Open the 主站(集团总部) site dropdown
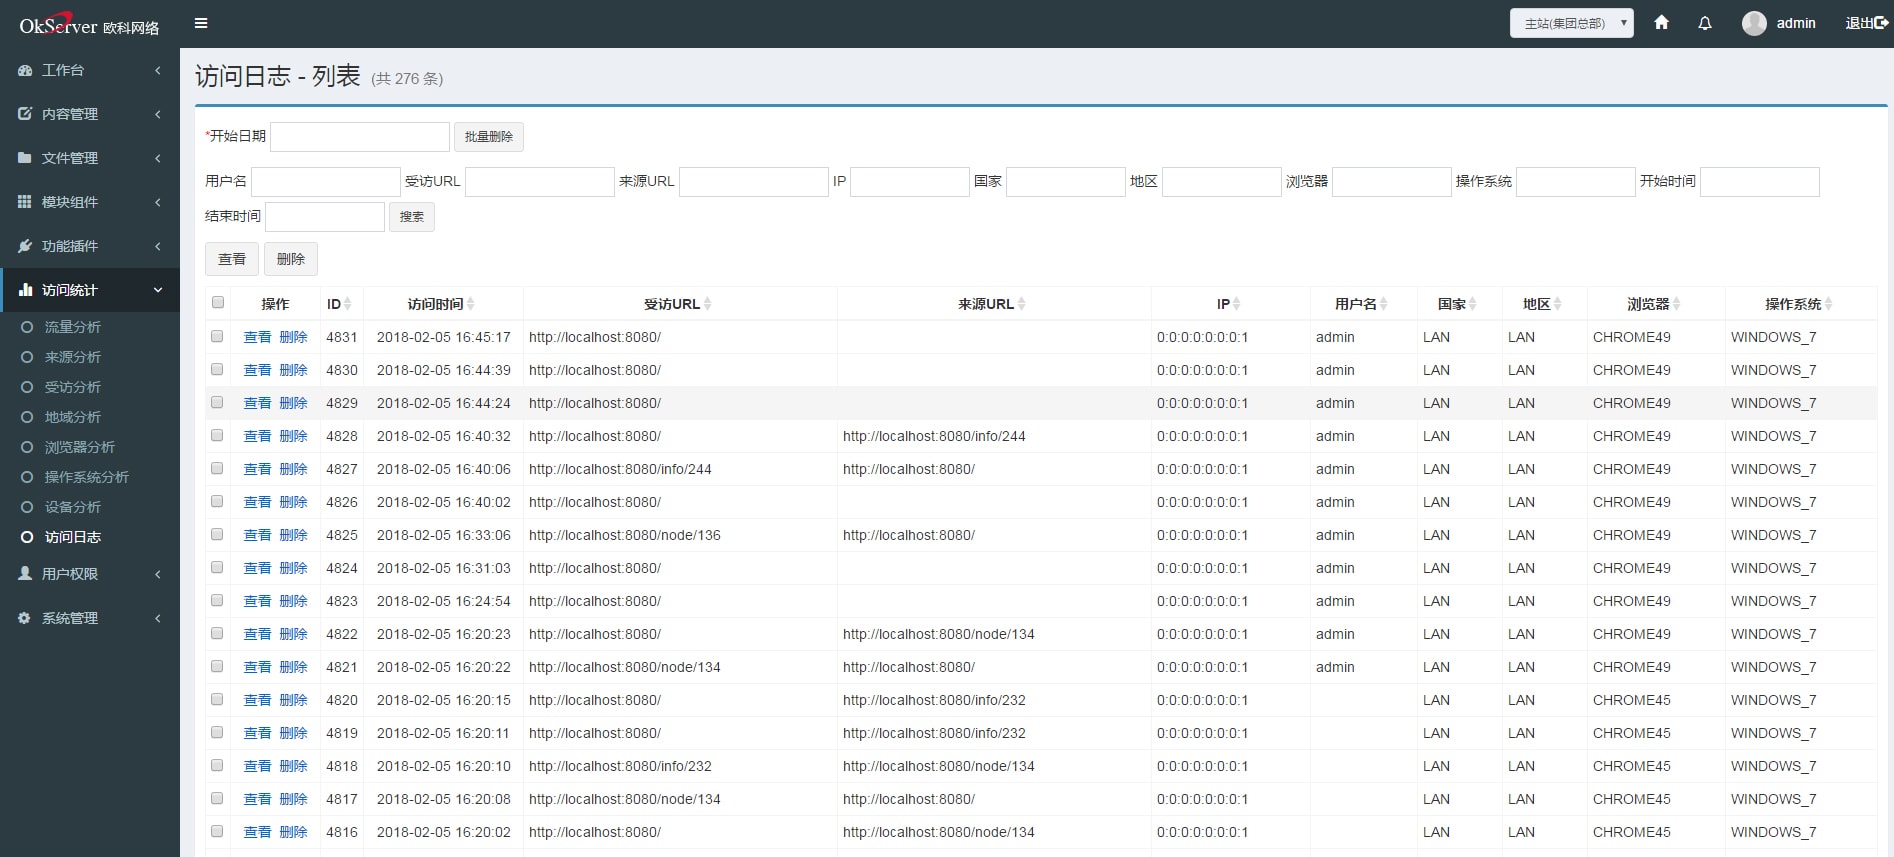The image size is (1894, 857). pos(1571,23)
